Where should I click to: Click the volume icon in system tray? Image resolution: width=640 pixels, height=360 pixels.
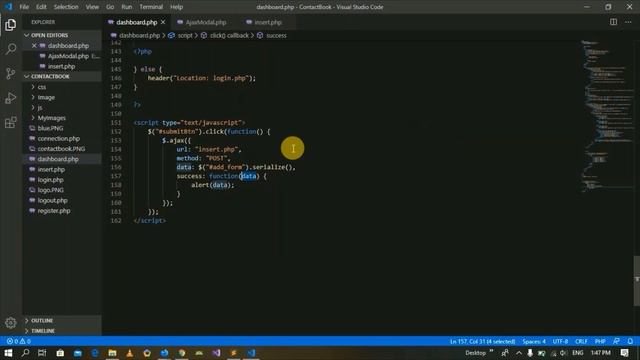point(563,353)
